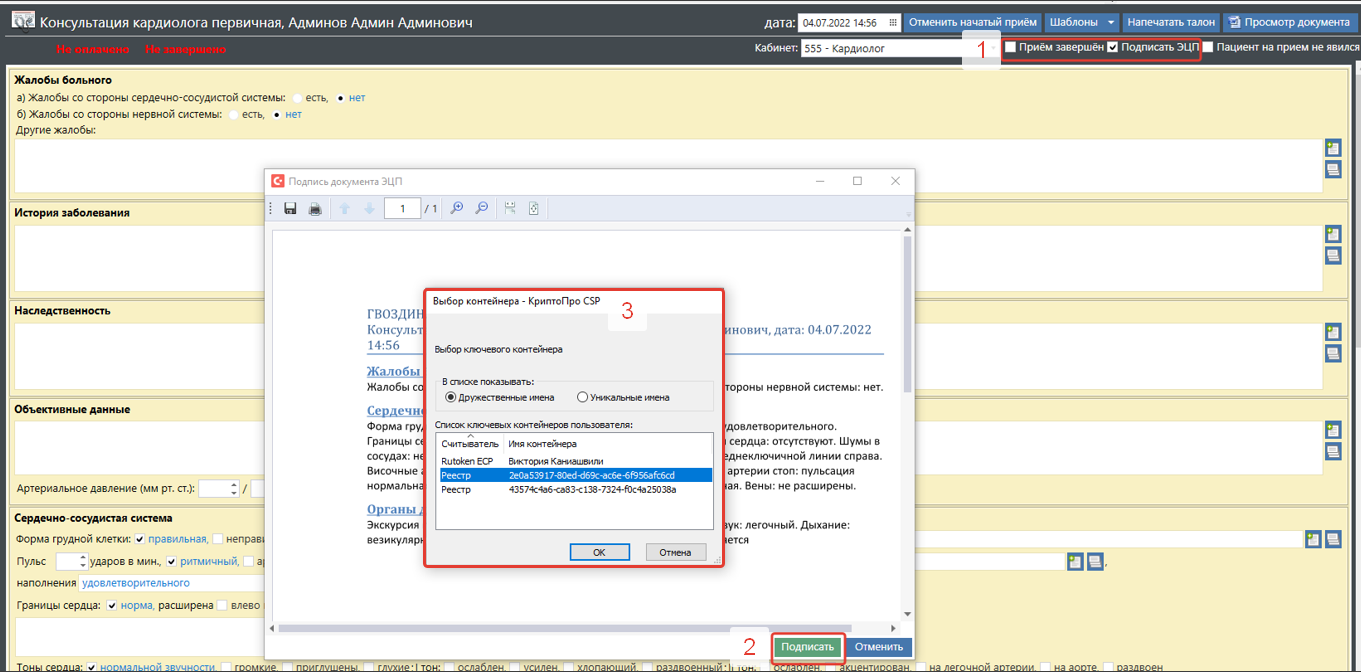Click the add-template icon next to Другие жалобы
Image resolution: width=1361 pixels, height=672 pixels.
[1332, 148]
